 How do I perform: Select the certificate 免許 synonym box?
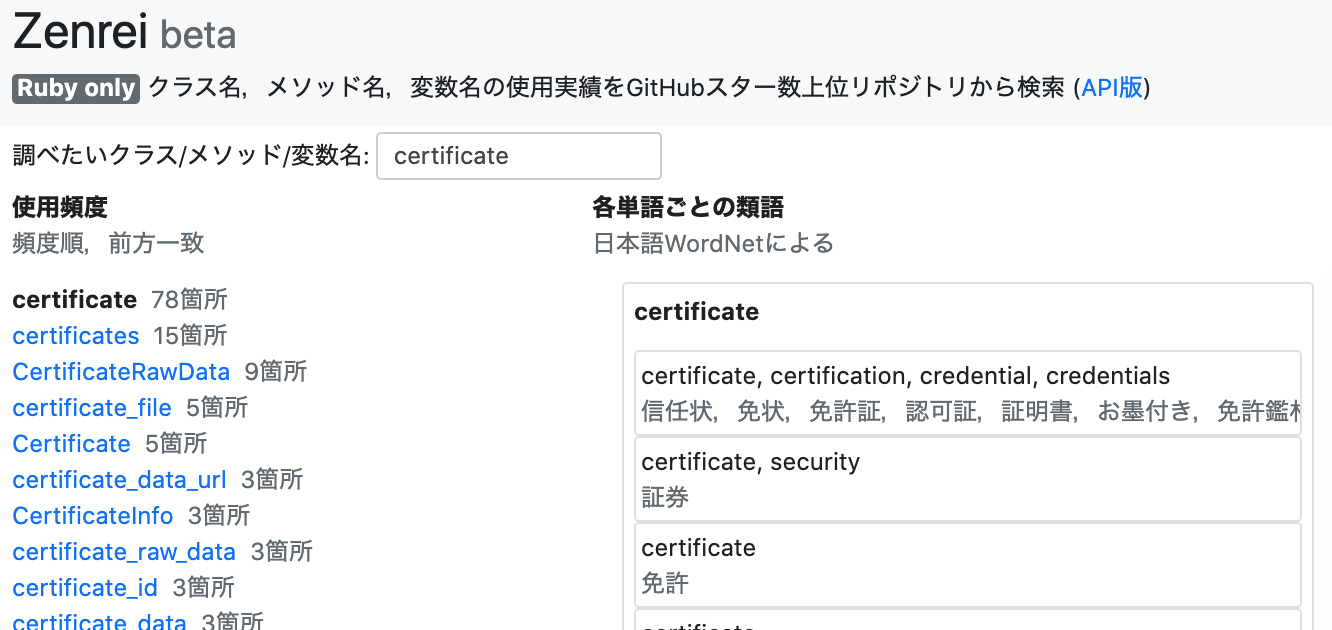(x=968, y=565)
